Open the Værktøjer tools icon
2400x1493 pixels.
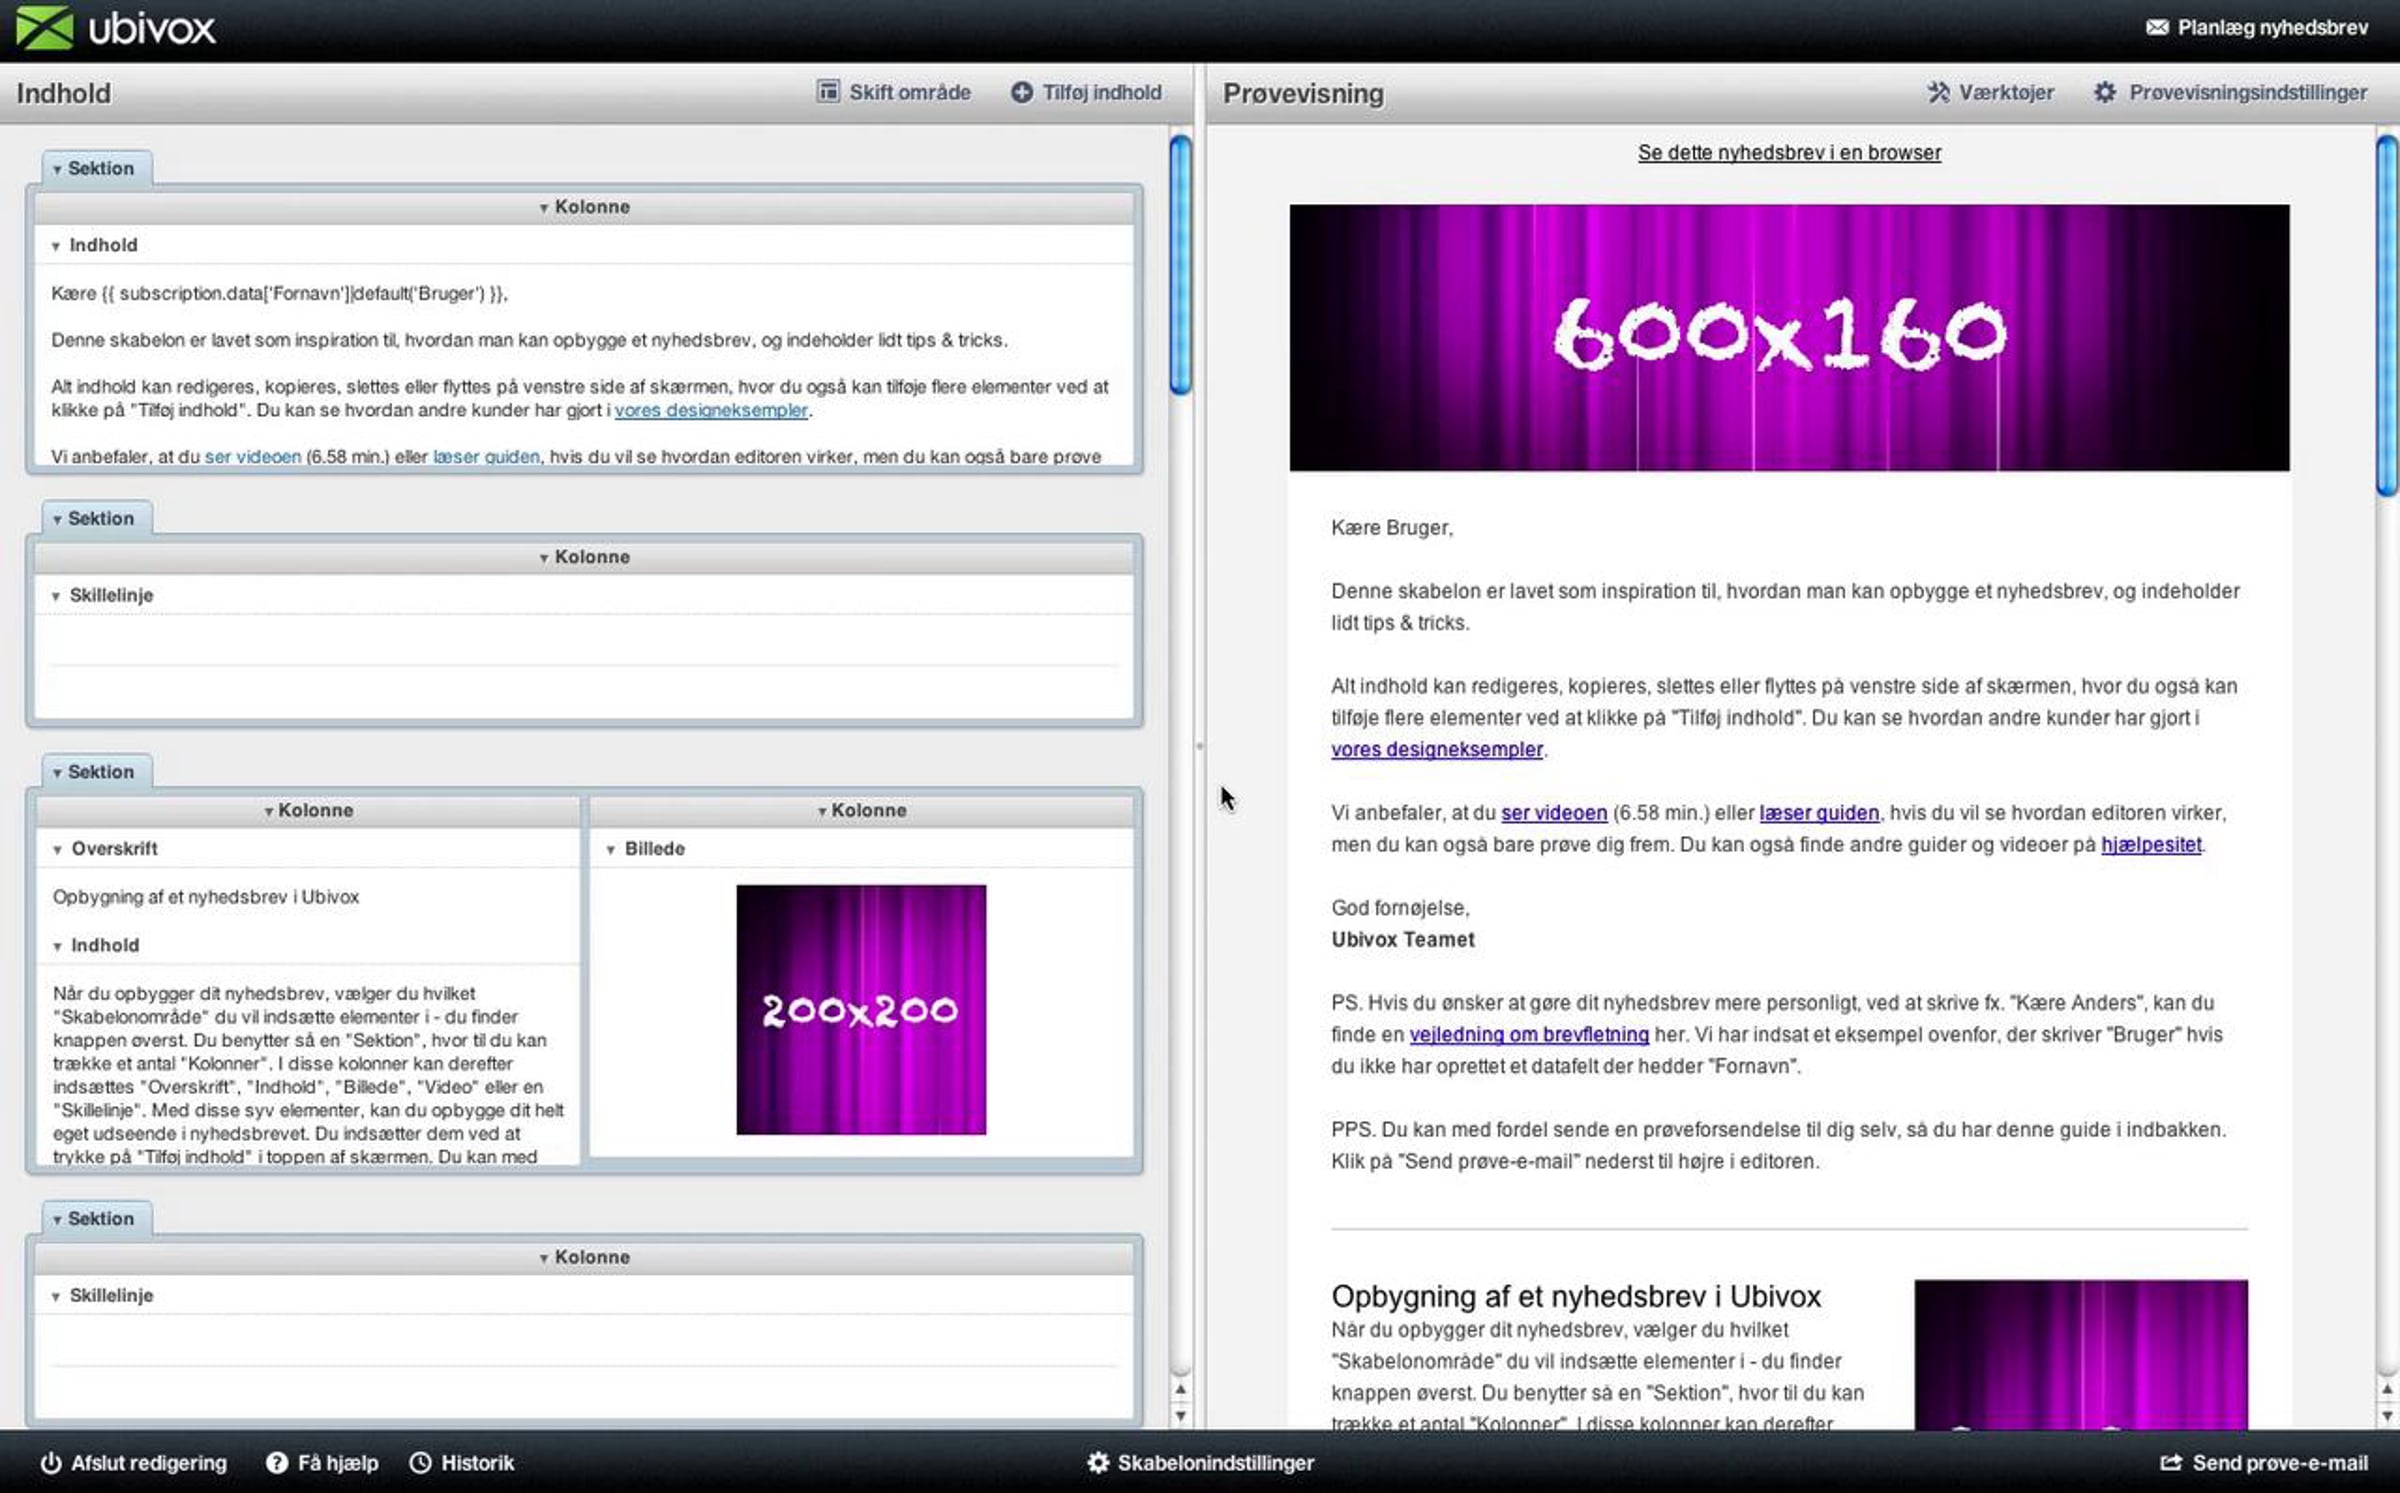click(x=1938, y=92)
